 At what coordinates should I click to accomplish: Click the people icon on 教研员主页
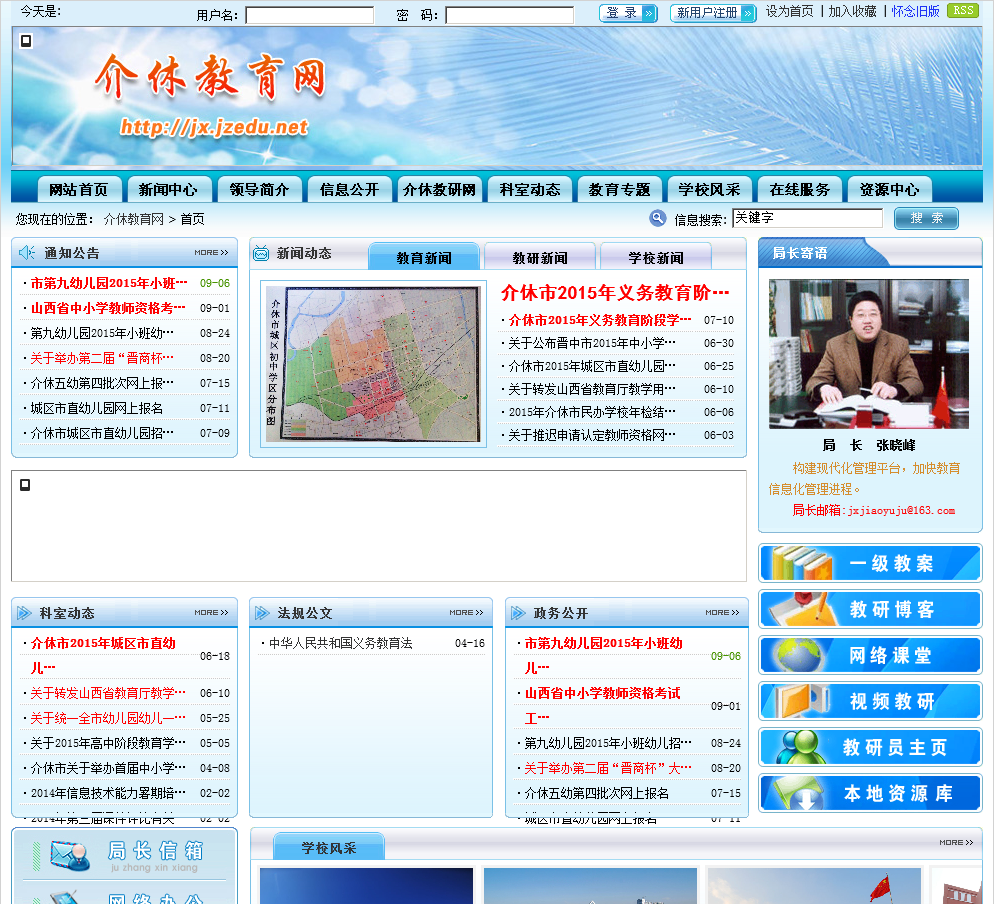(800, 747)
